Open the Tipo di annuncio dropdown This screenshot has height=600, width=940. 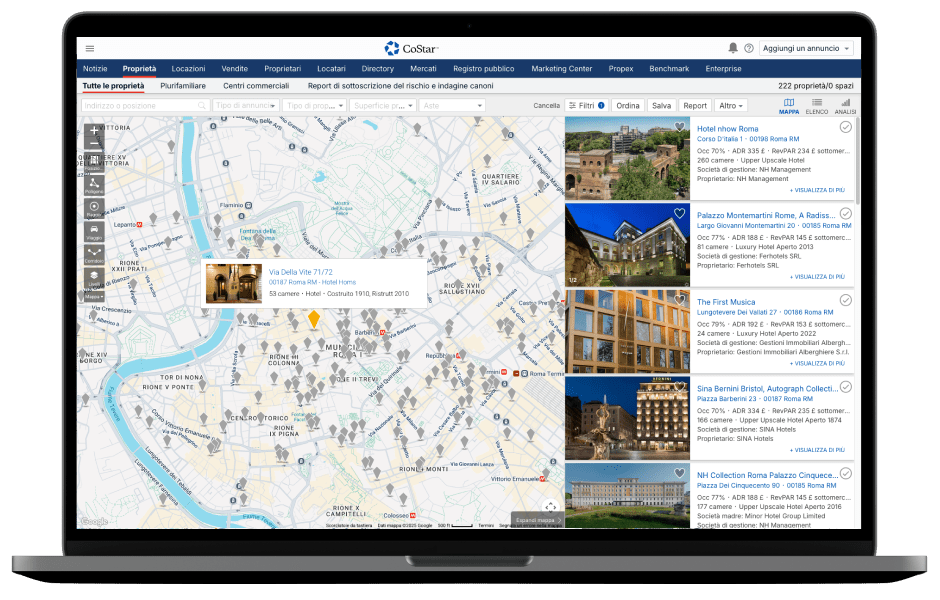click(x=245, y=105)
